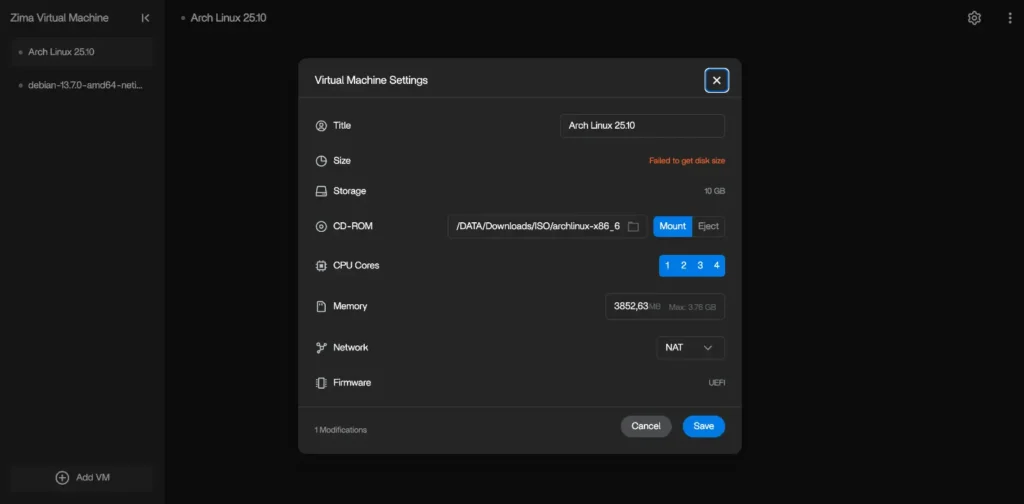Click the Memory value field 3852,63
Viewport: 1024px width, 504px height.
point(665,306)
